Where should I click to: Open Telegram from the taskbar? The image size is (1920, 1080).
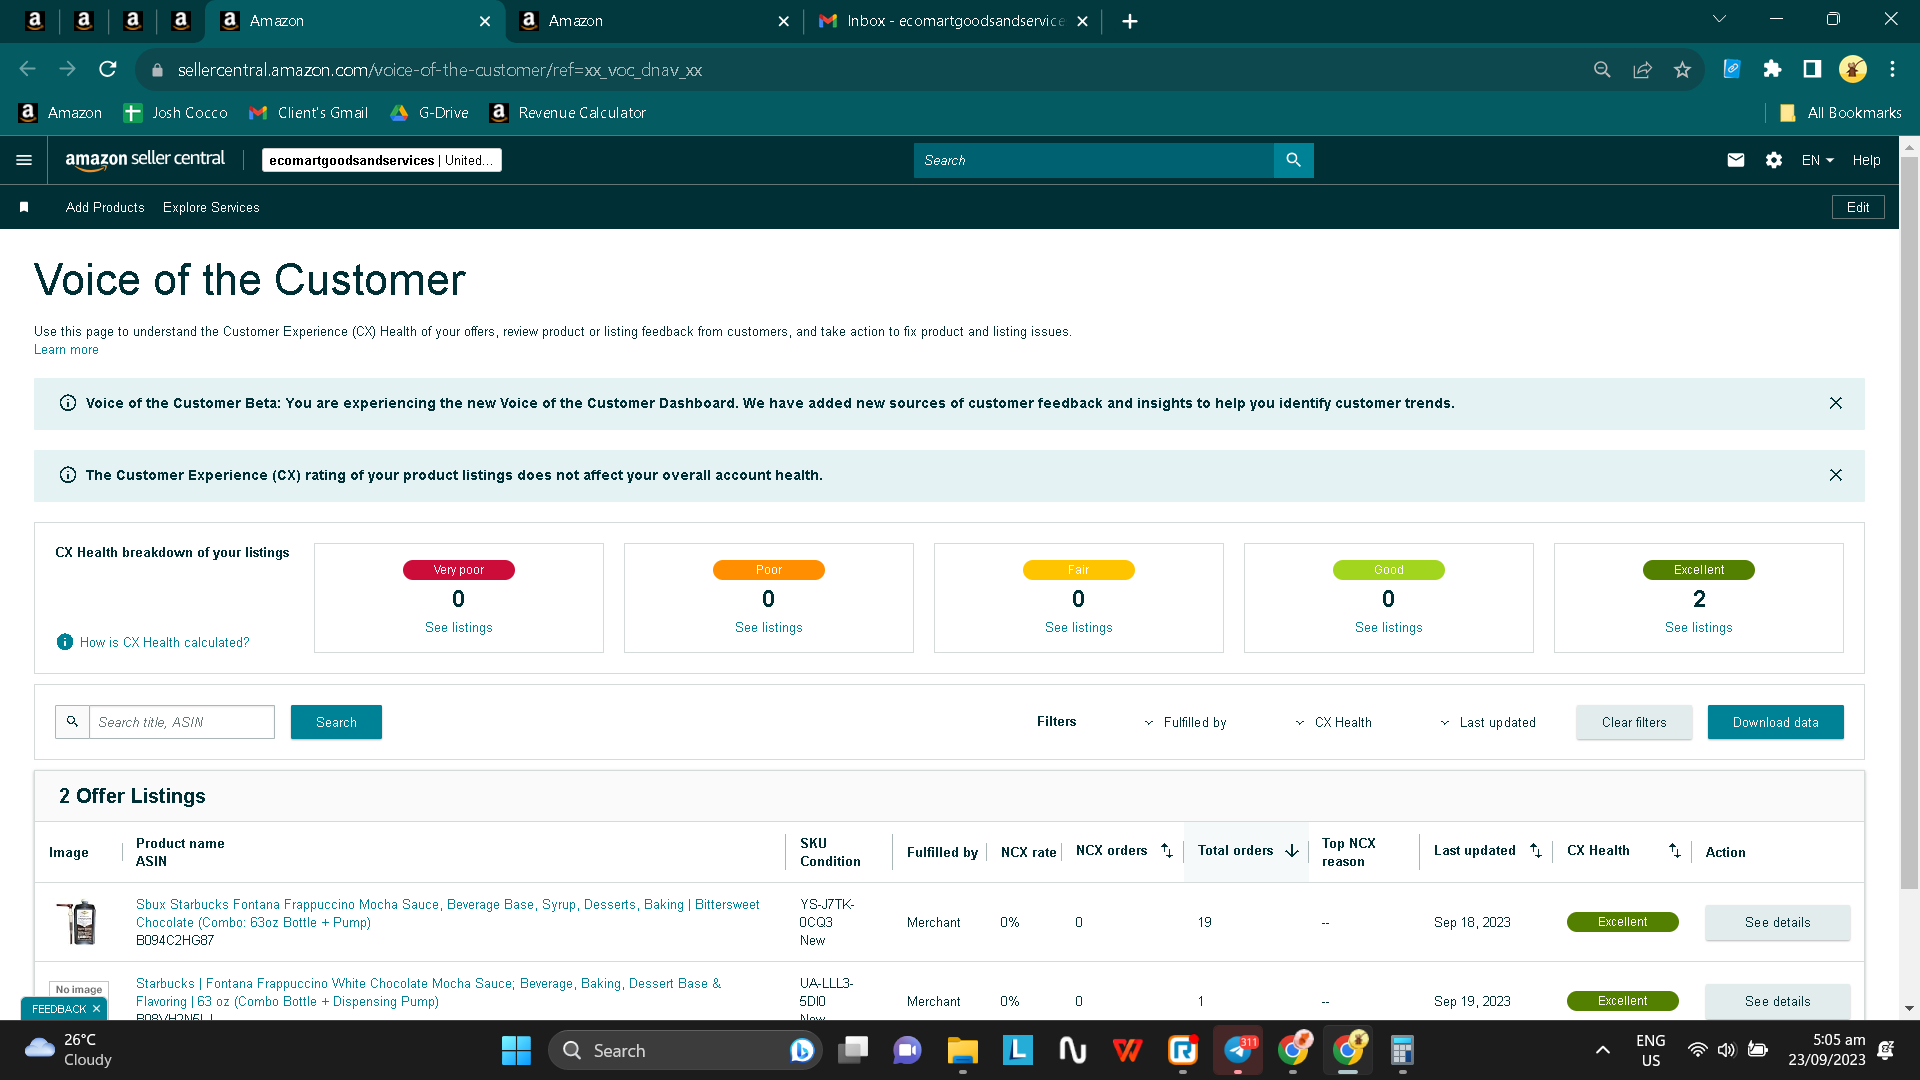coord(1238,1050)
